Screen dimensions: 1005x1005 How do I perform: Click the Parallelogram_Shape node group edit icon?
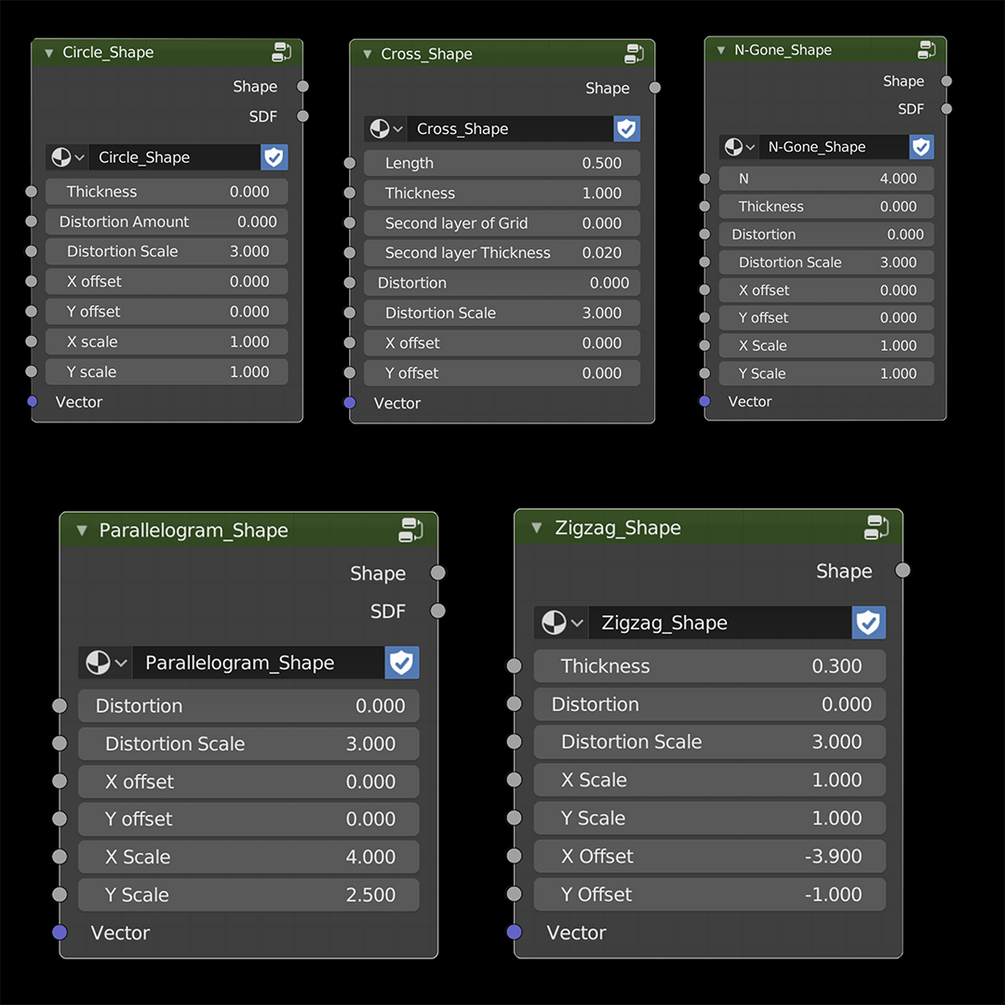tap(411, 530)
